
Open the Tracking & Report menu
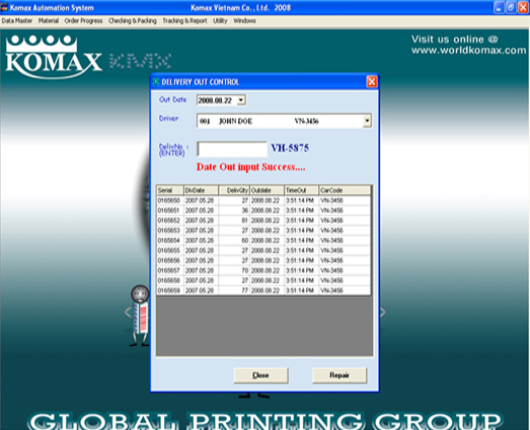(x=185, y=21)
